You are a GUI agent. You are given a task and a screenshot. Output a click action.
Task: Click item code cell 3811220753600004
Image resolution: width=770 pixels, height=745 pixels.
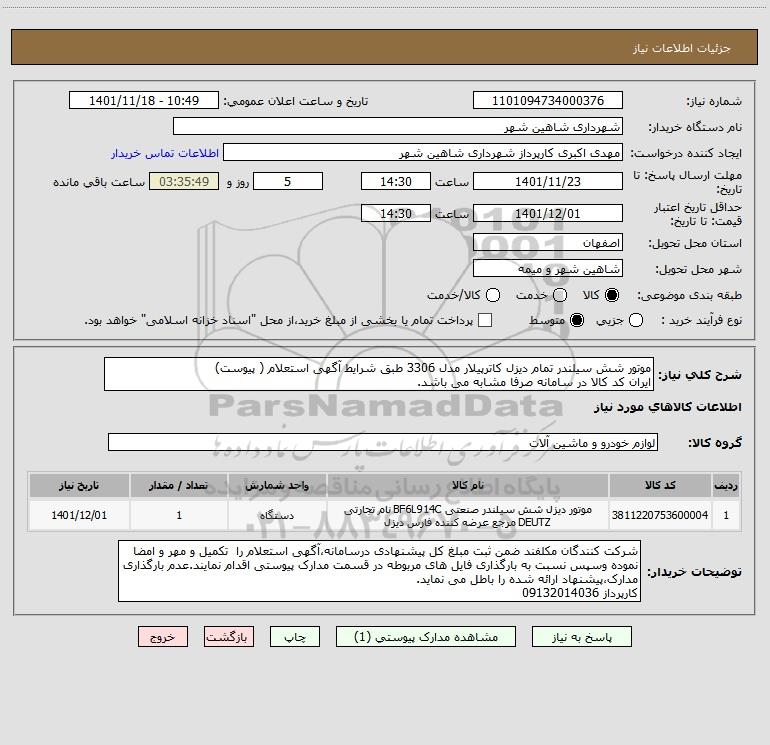[660, 515]
